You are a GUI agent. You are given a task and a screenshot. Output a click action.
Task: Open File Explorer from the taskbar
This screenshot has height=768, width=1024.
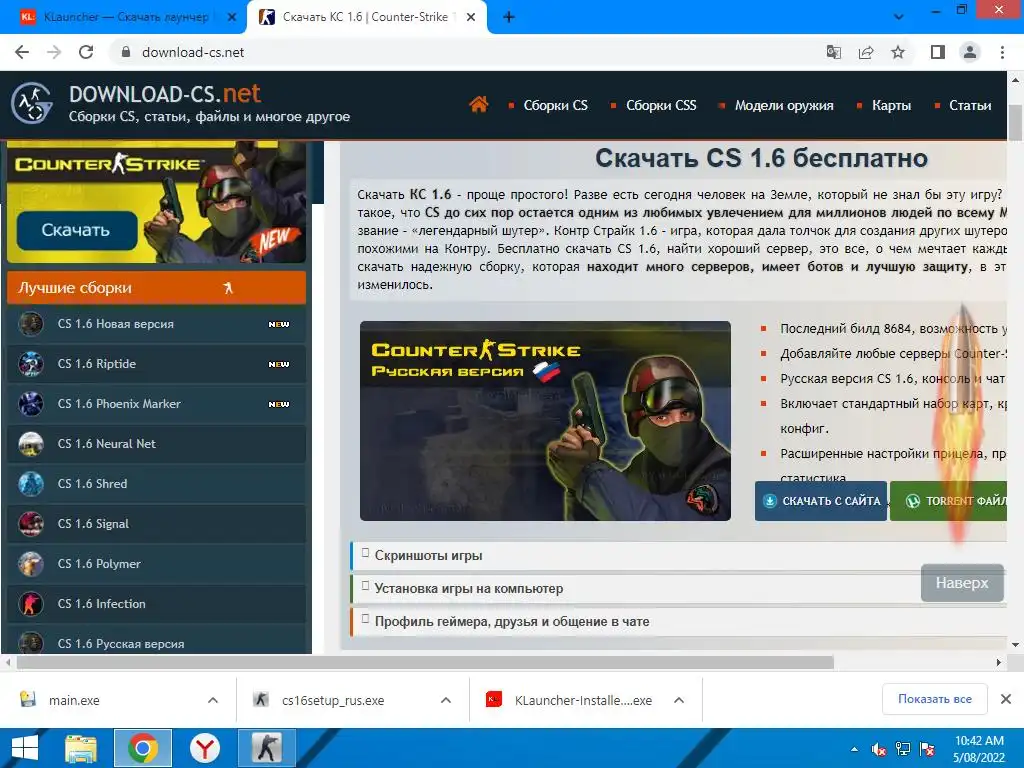(80, 748)
